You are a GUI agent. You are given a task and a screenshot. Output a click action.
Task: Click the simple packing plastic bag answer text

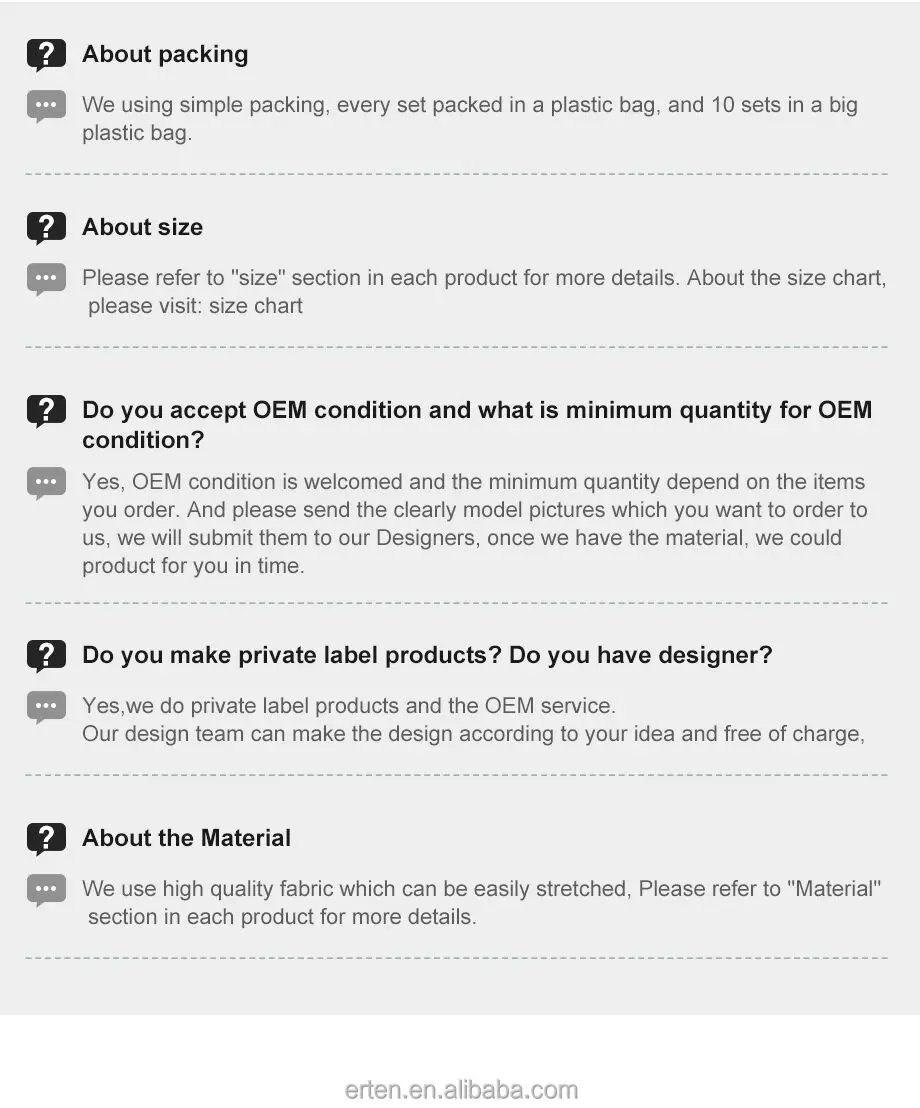pyautogui.click(x=470, y=119)
